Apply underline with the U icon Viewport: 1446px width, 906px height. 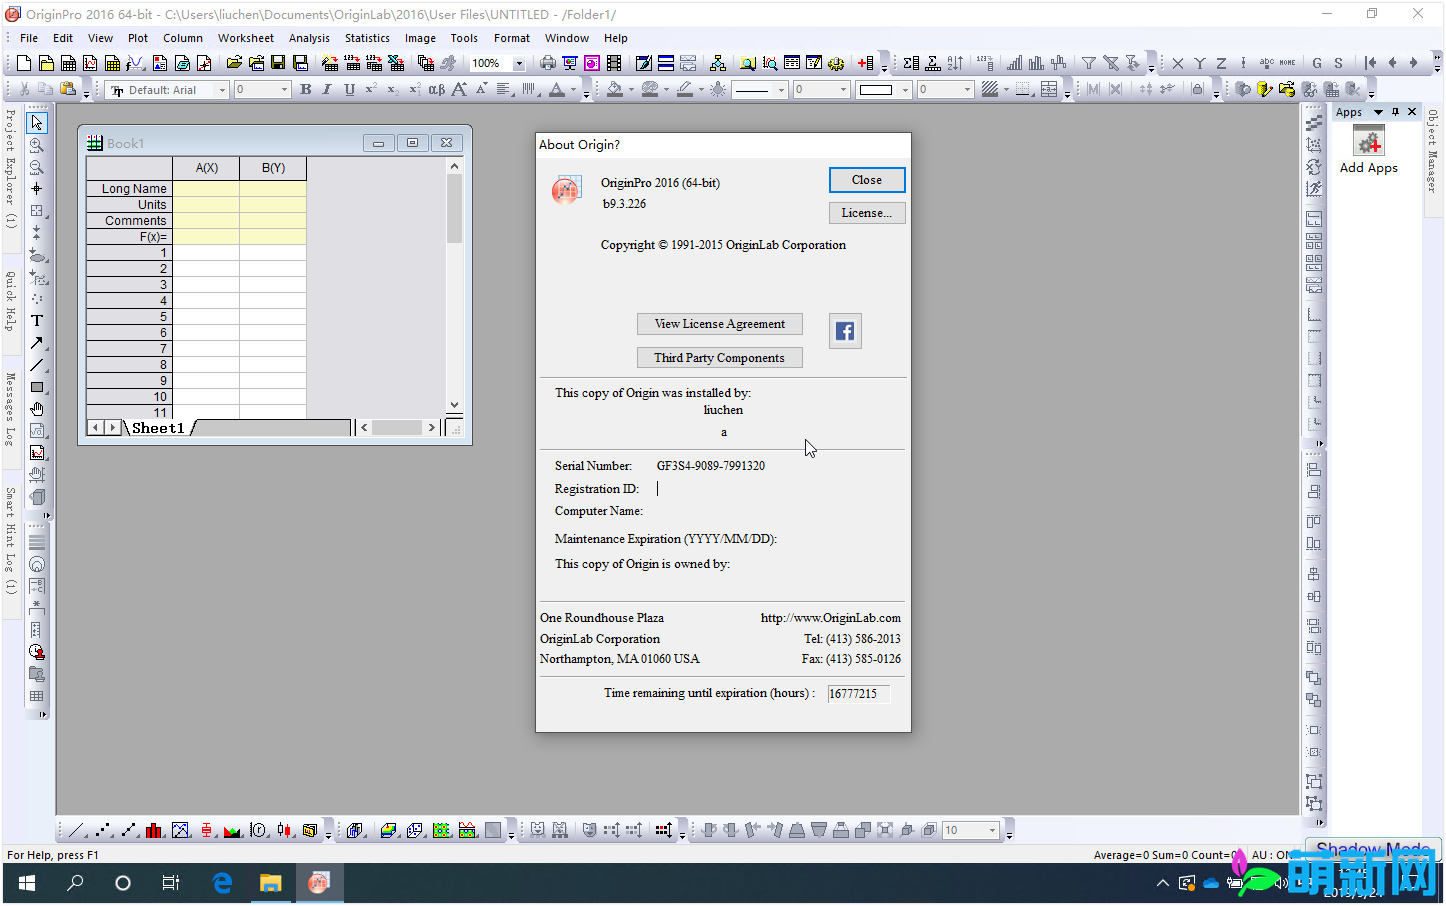(349, 89)
